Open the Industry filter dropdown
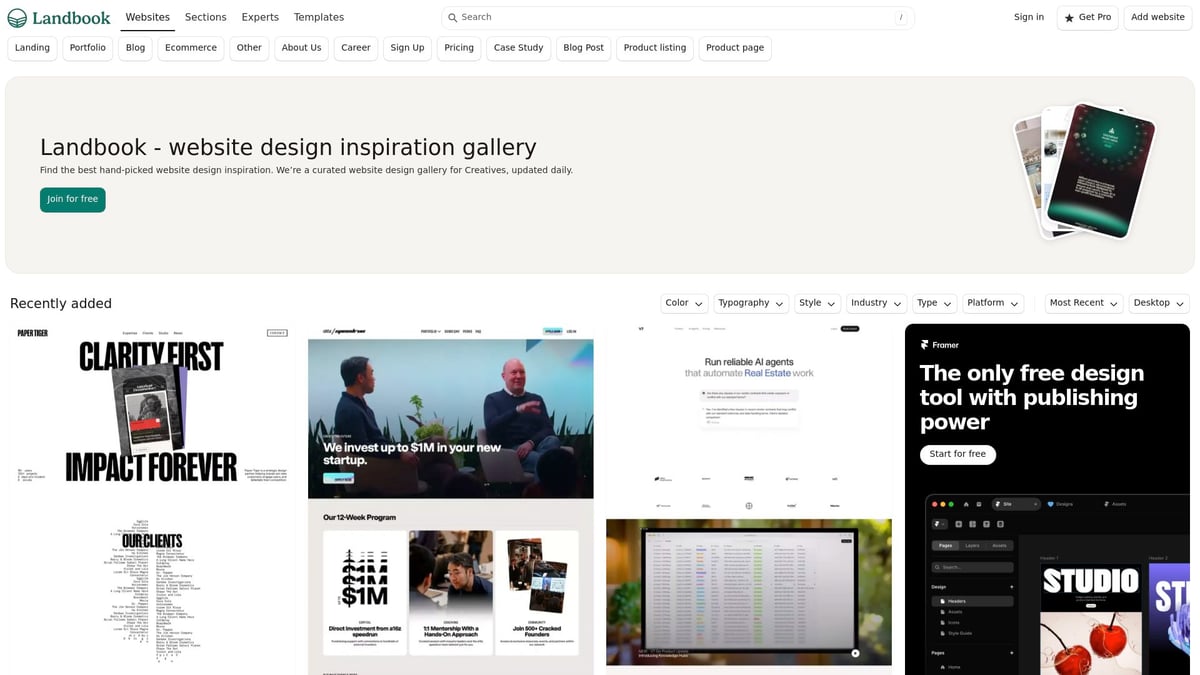1200x675 pixels. [x=876, y=302]
